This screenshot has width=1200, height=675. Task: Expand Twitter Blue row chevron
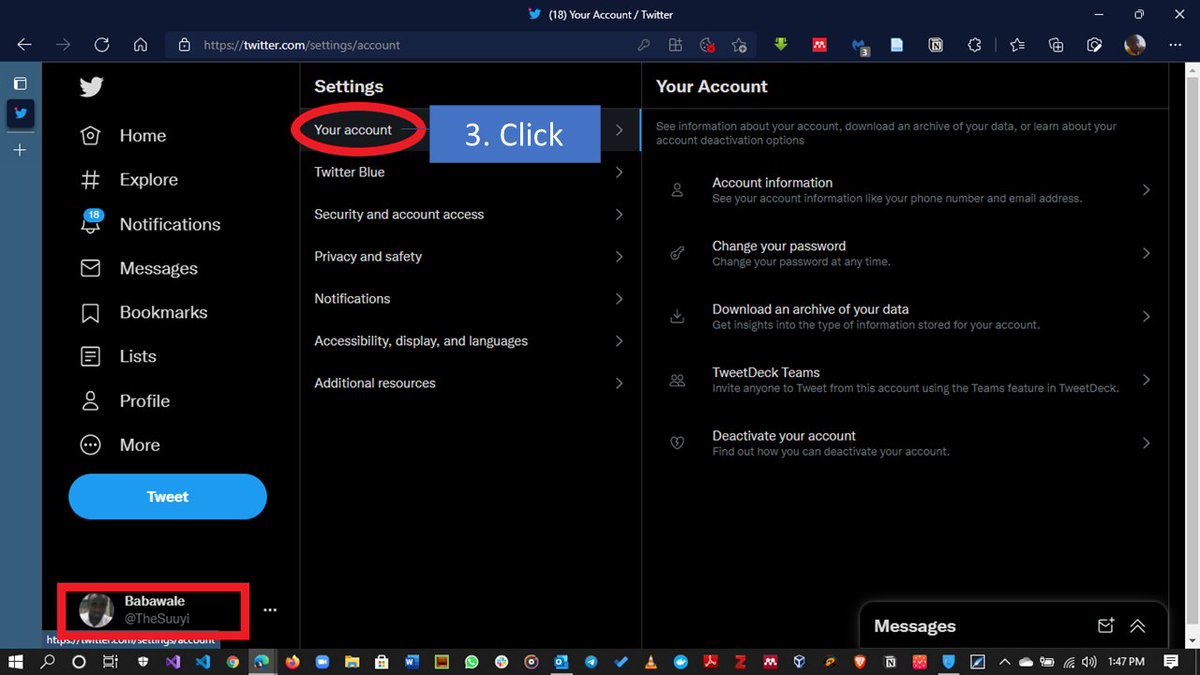(619, 172)
